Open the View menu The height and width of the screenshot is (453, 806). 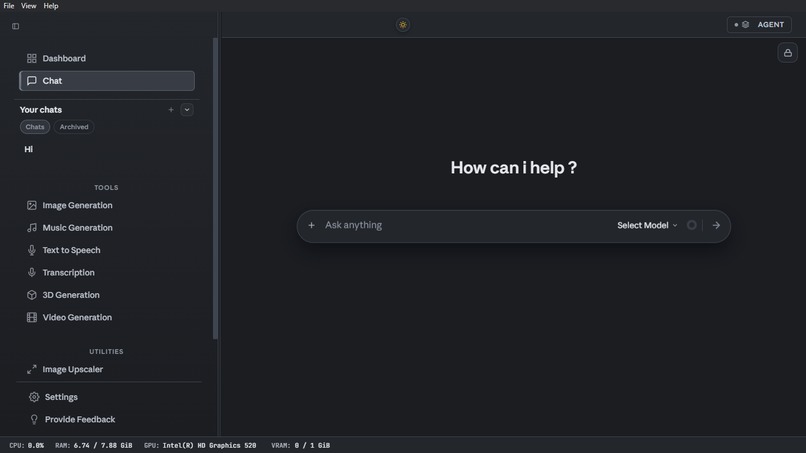click(x=28, y=6)
